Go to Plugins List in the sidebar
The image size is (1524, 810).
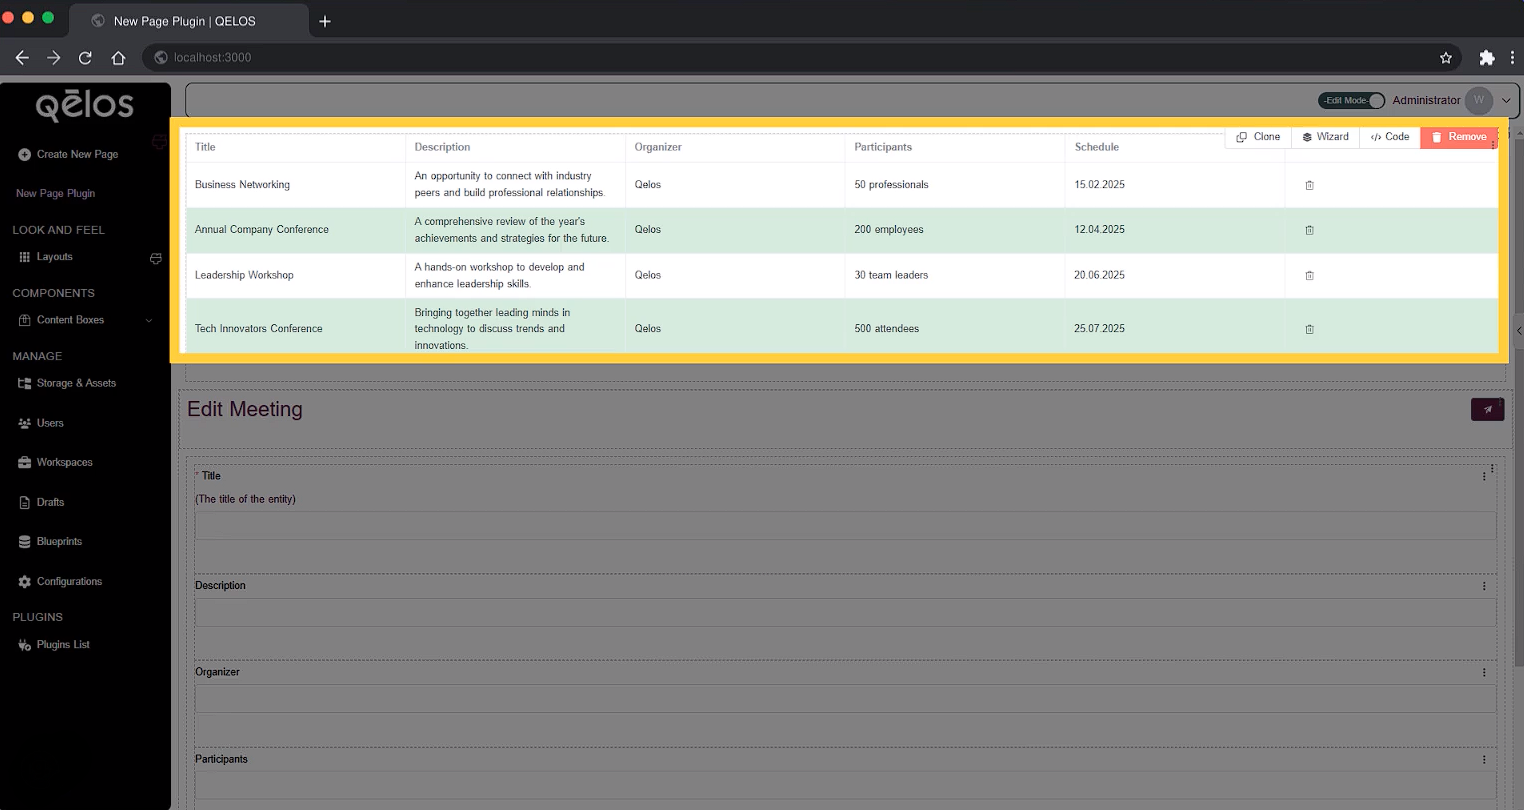tap(63, 645)
